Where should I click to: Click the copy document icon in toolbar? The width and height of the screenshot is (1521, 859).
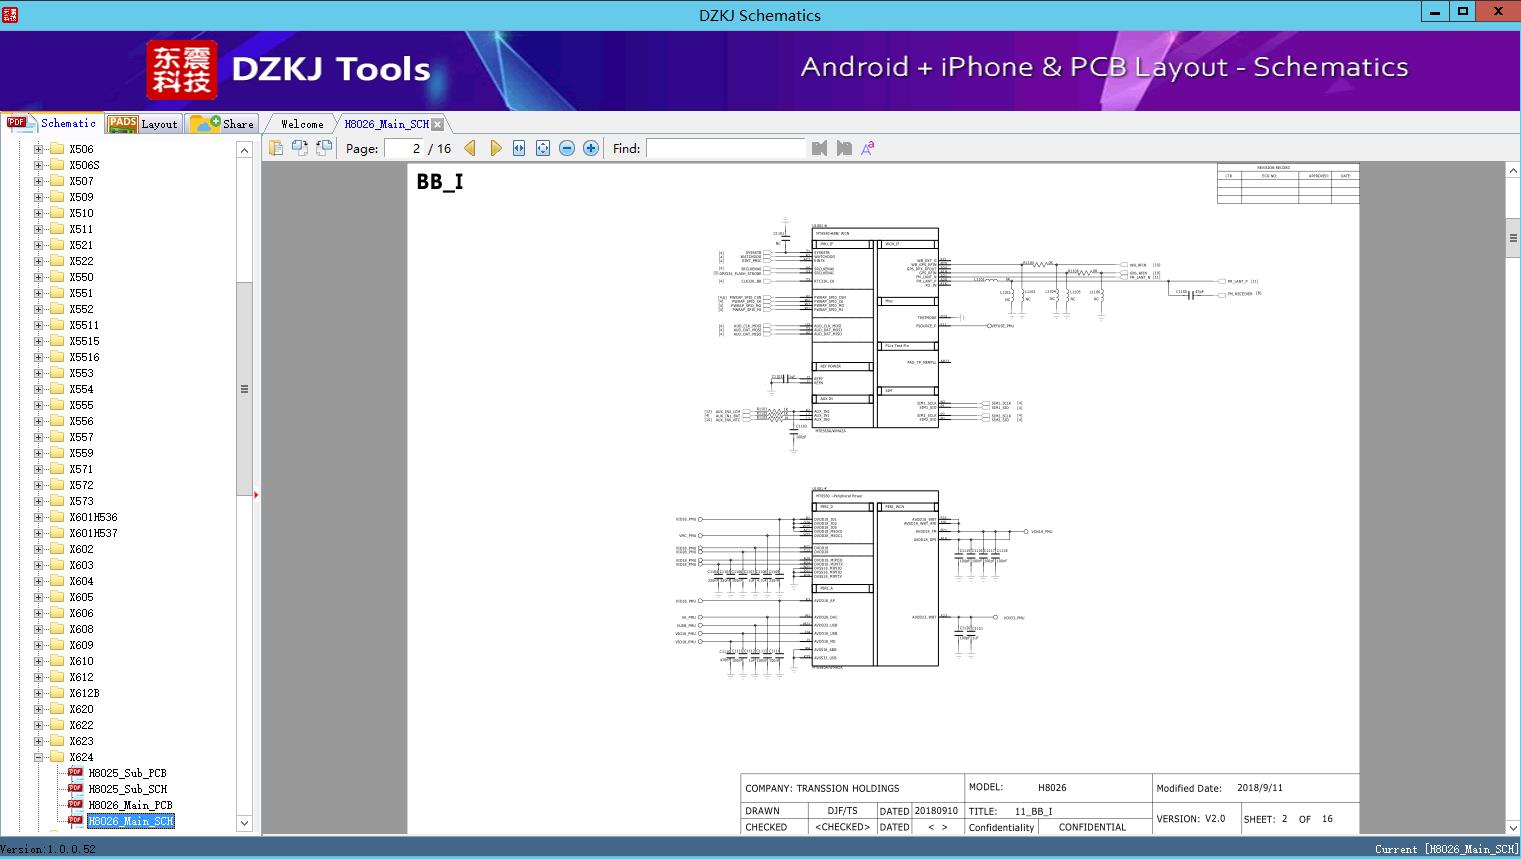point(276,148)
